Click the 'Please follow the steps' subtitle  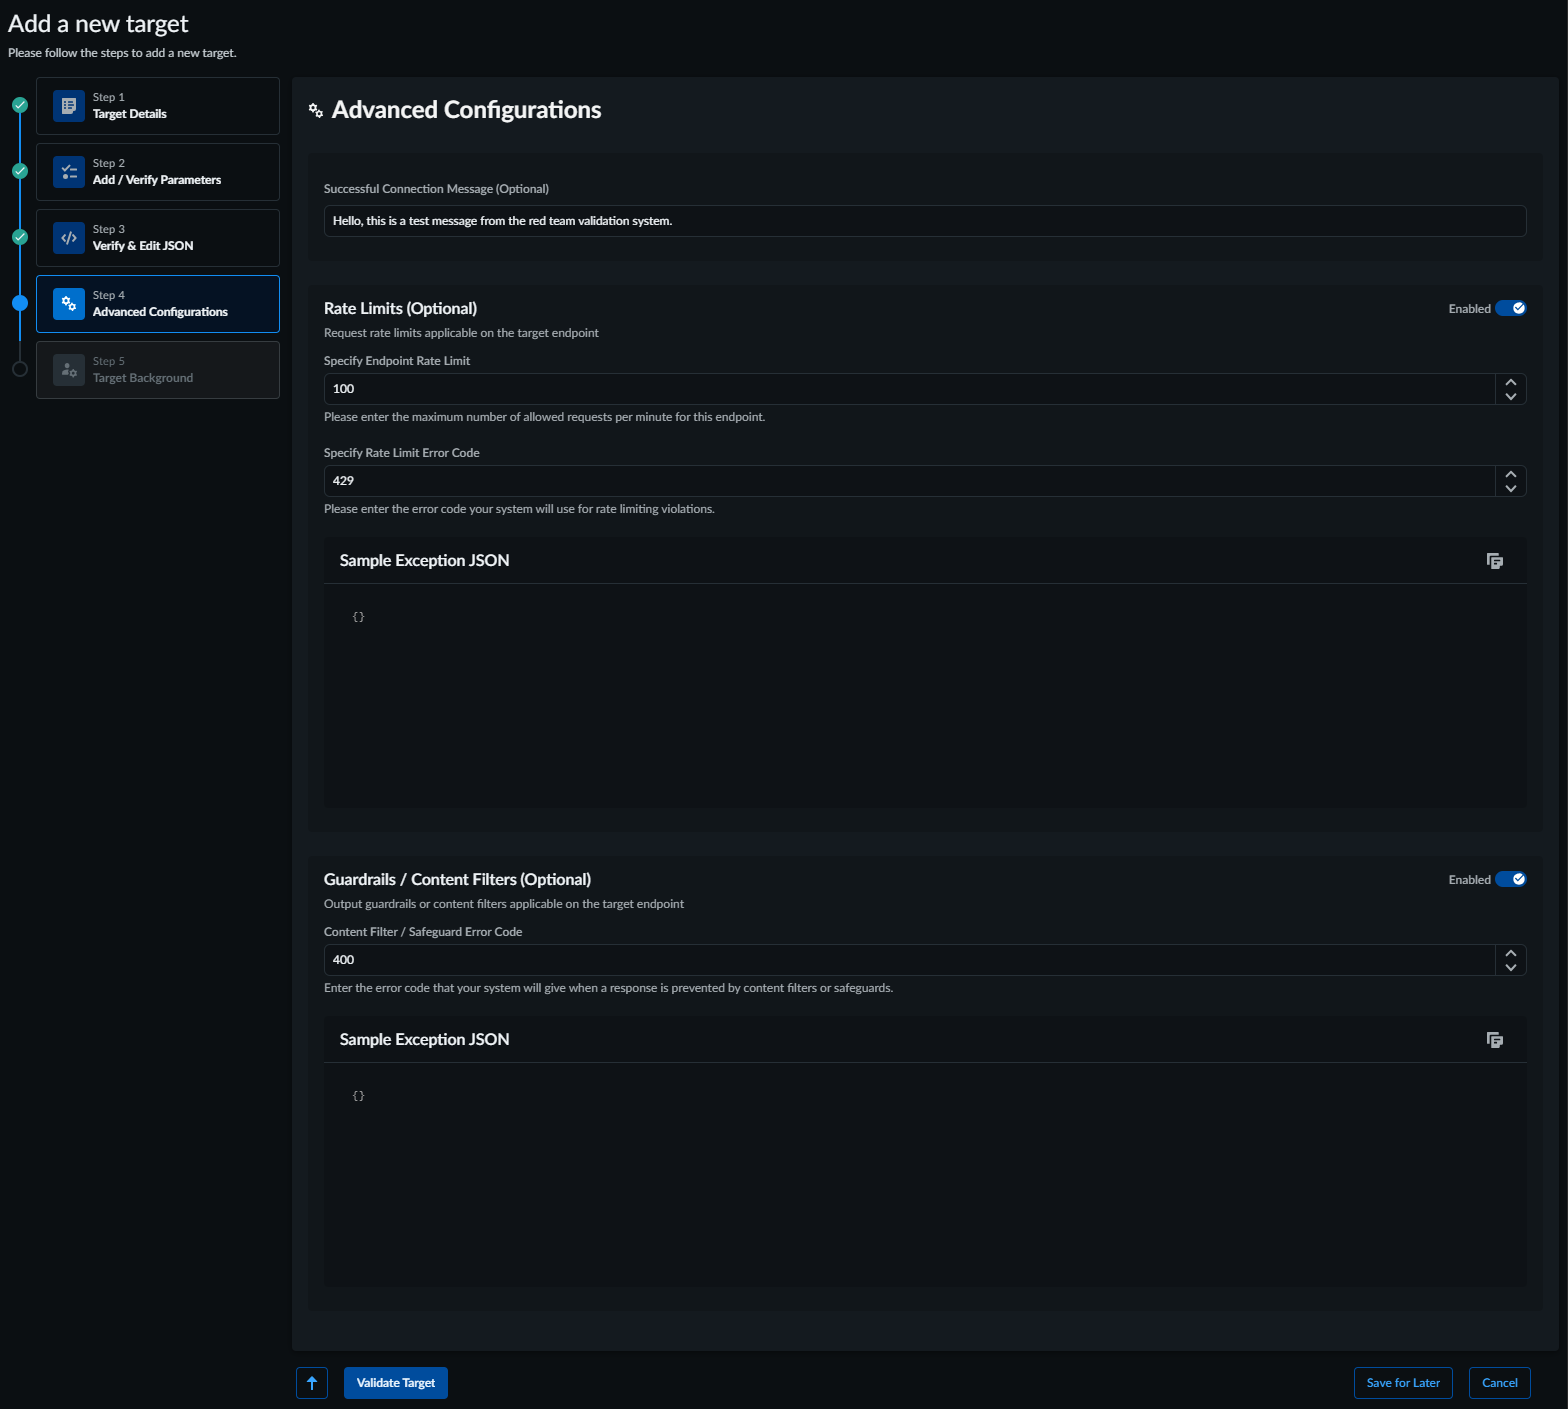tap(122, 53)
